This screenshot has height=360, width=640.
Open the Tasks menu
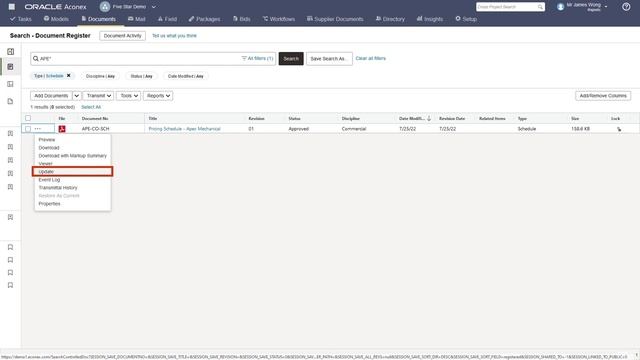(20, 19)
